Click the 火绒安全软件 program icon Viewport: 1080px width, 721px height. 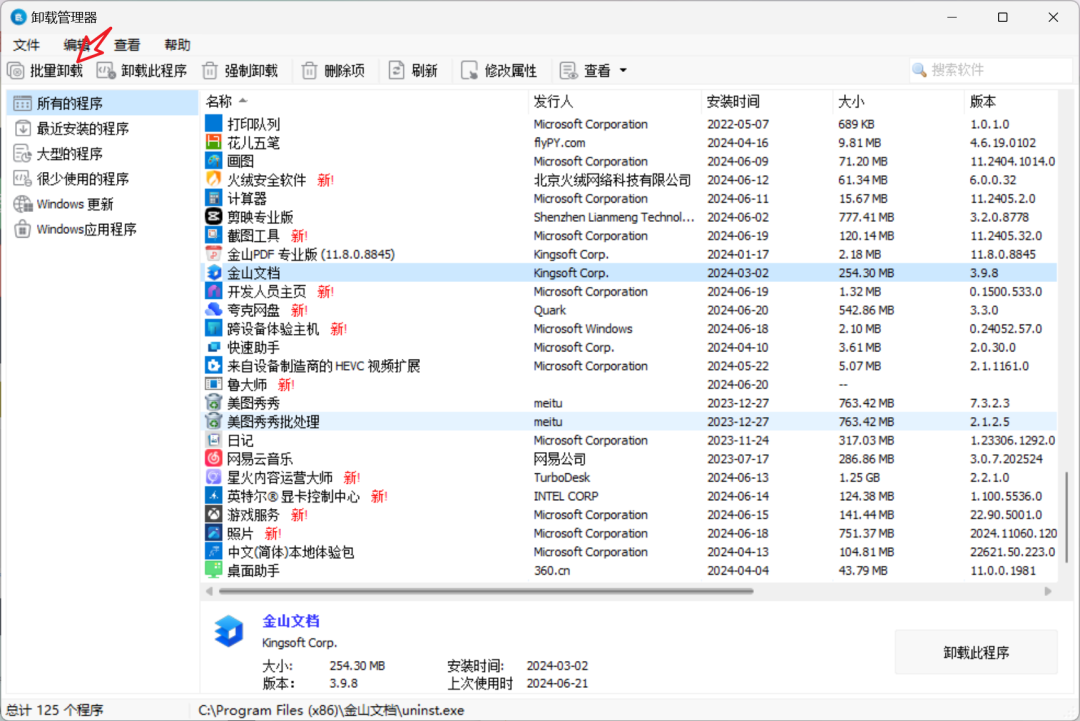(214, 180)
